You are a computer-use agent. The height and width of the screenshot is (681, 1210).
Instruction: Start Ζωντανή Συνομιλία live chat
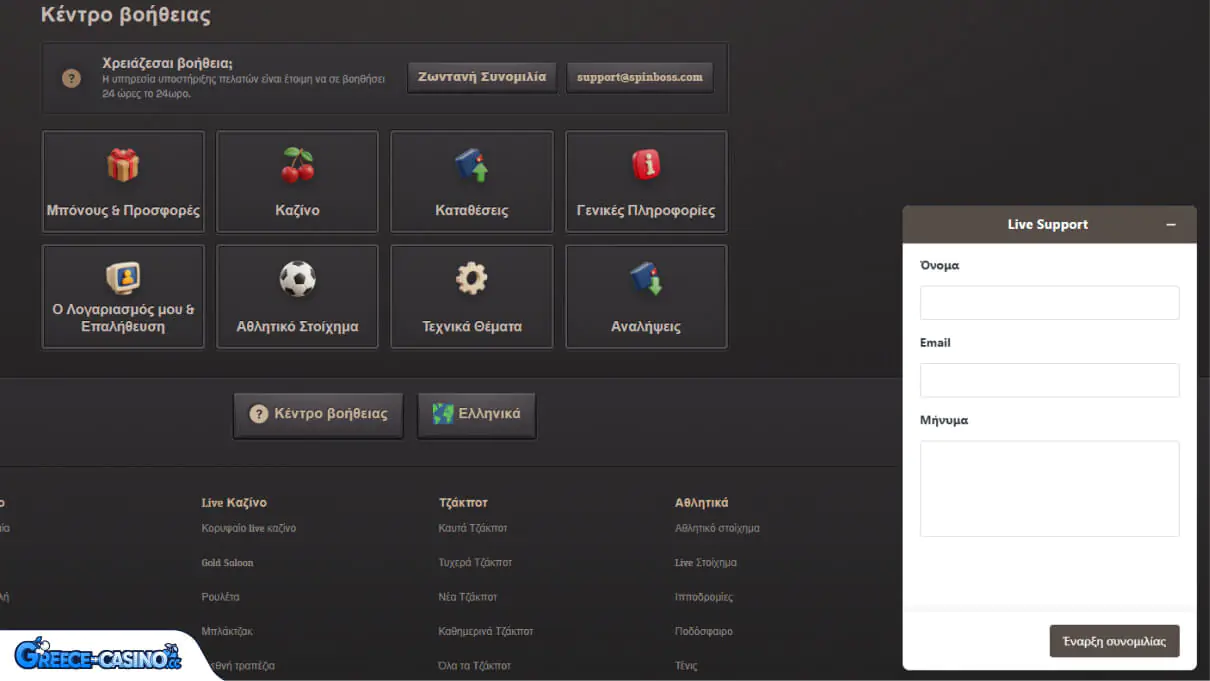click(482, 77)
